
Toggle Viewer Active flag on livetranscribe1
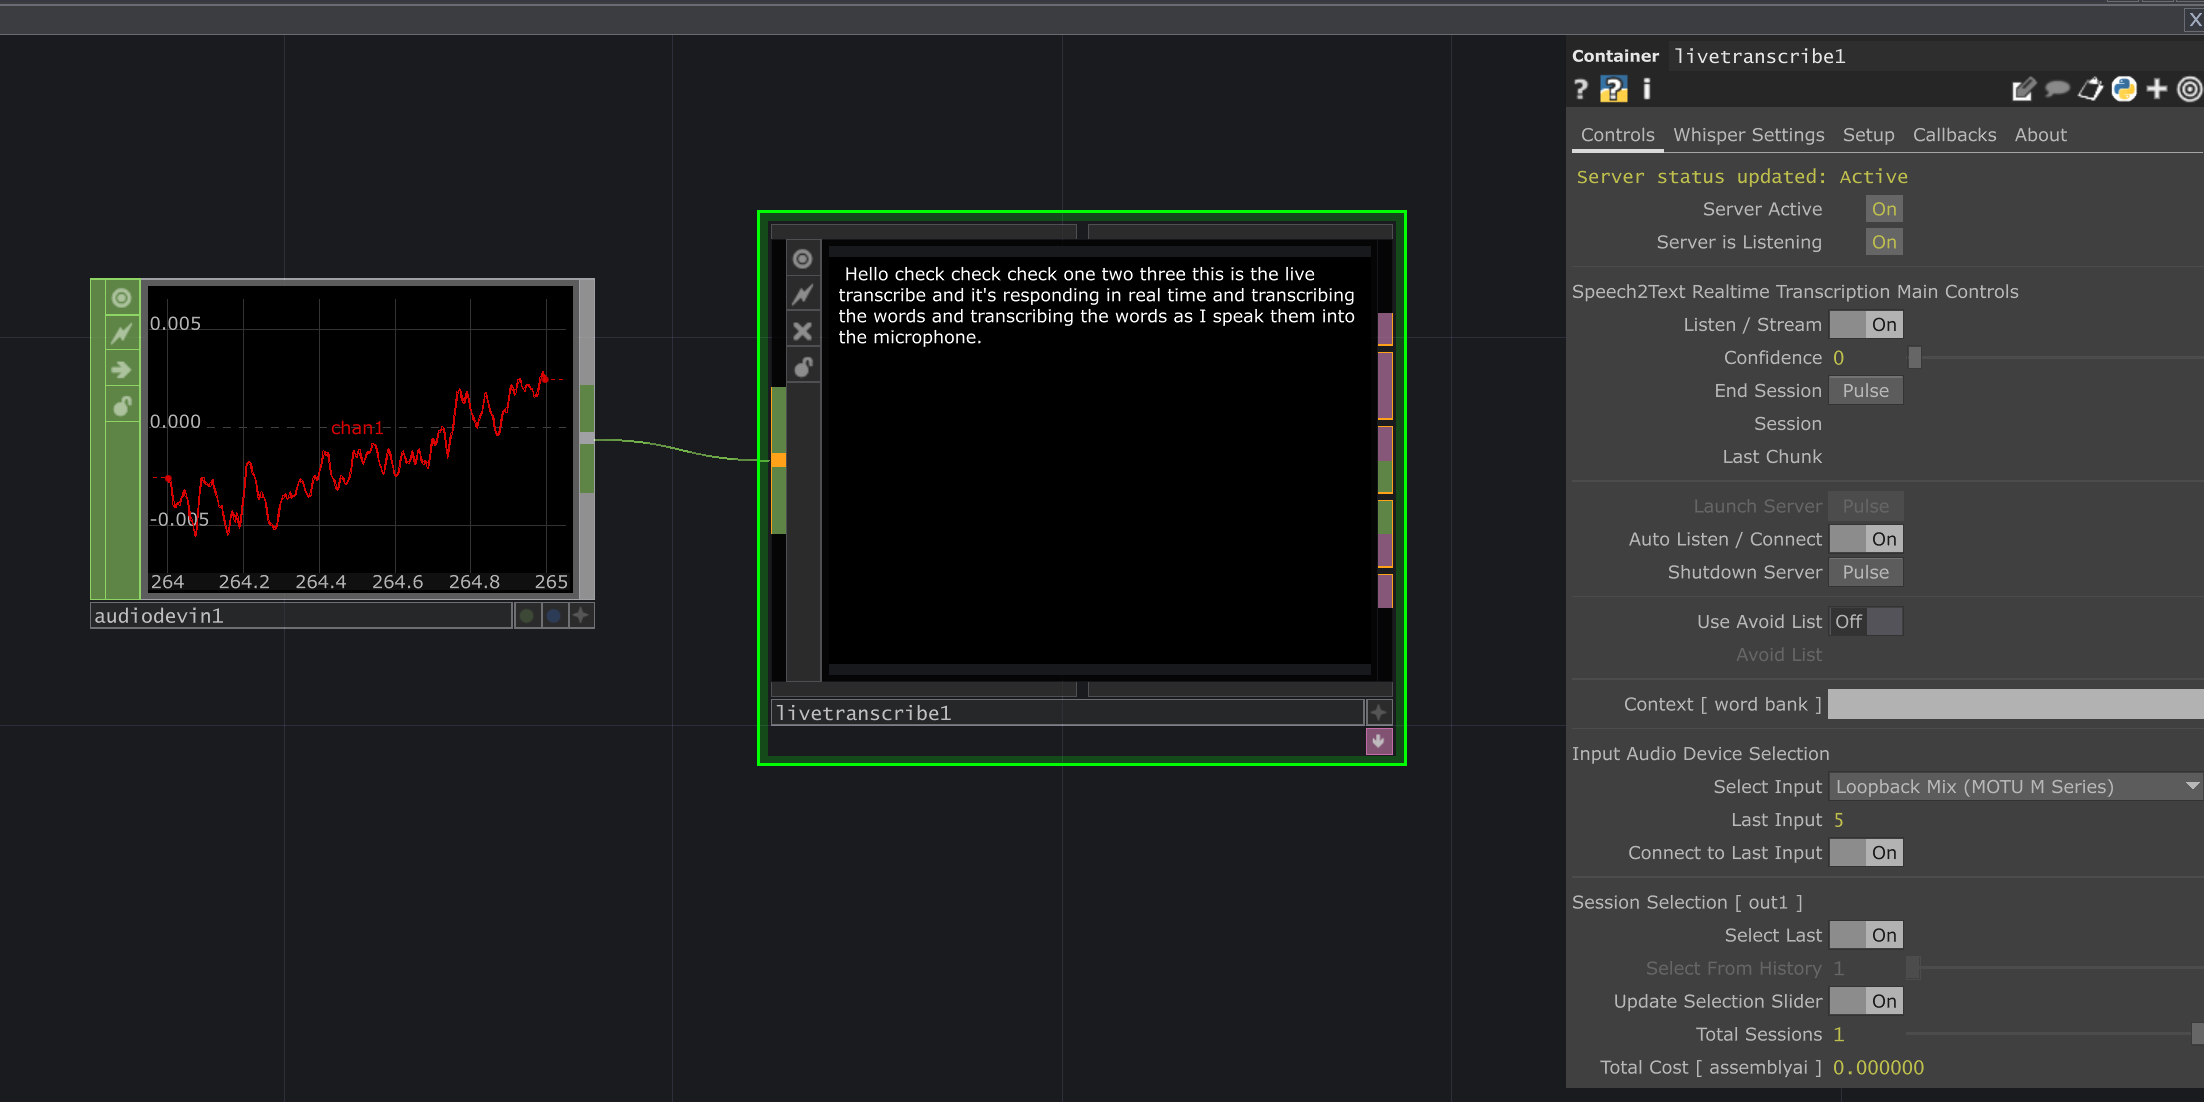tap(802, 259)
